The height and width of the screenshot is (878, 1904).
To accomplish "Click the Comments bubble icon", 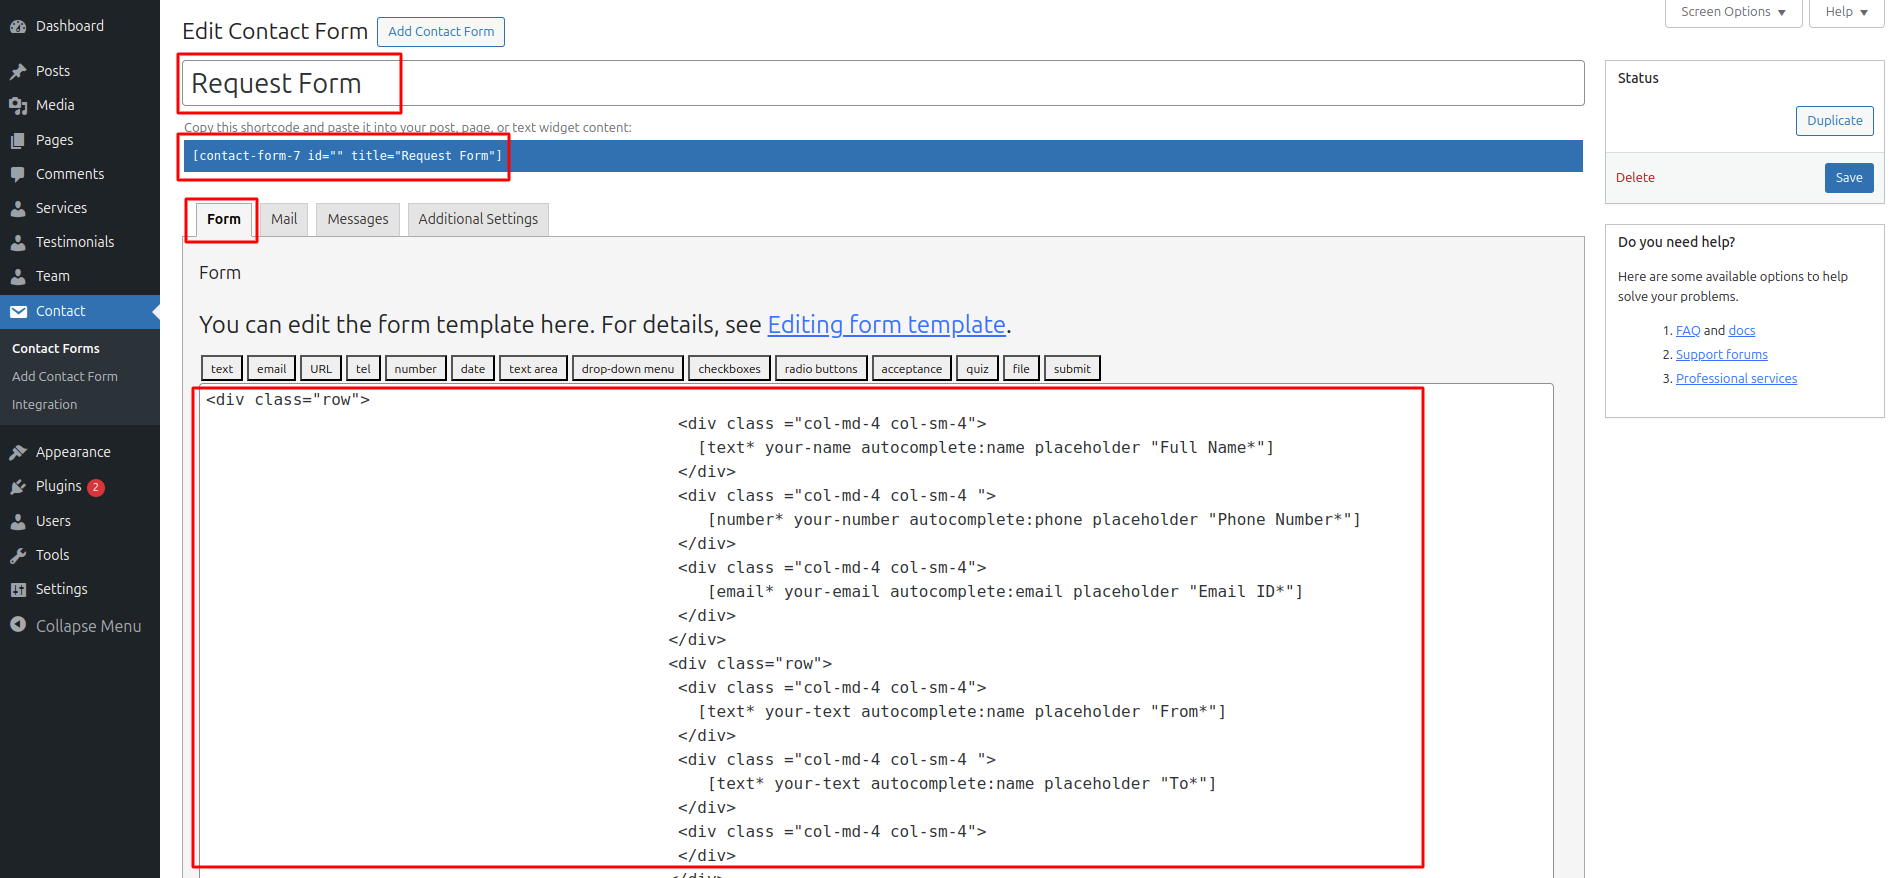I will tap(18, 174).
